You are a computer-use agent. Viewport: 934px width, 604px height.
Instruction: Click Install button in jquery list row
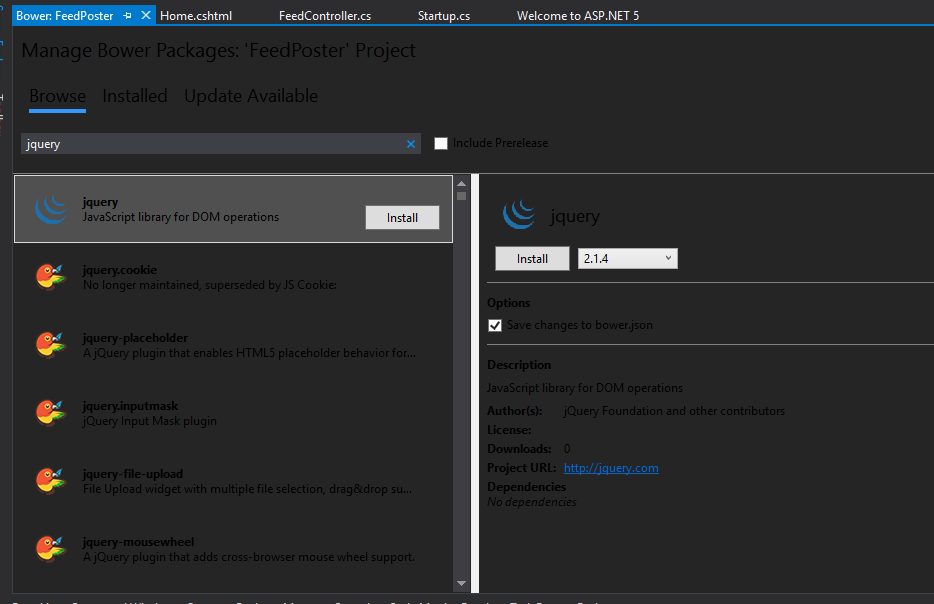pyautogui.click(x=402, y=217)
